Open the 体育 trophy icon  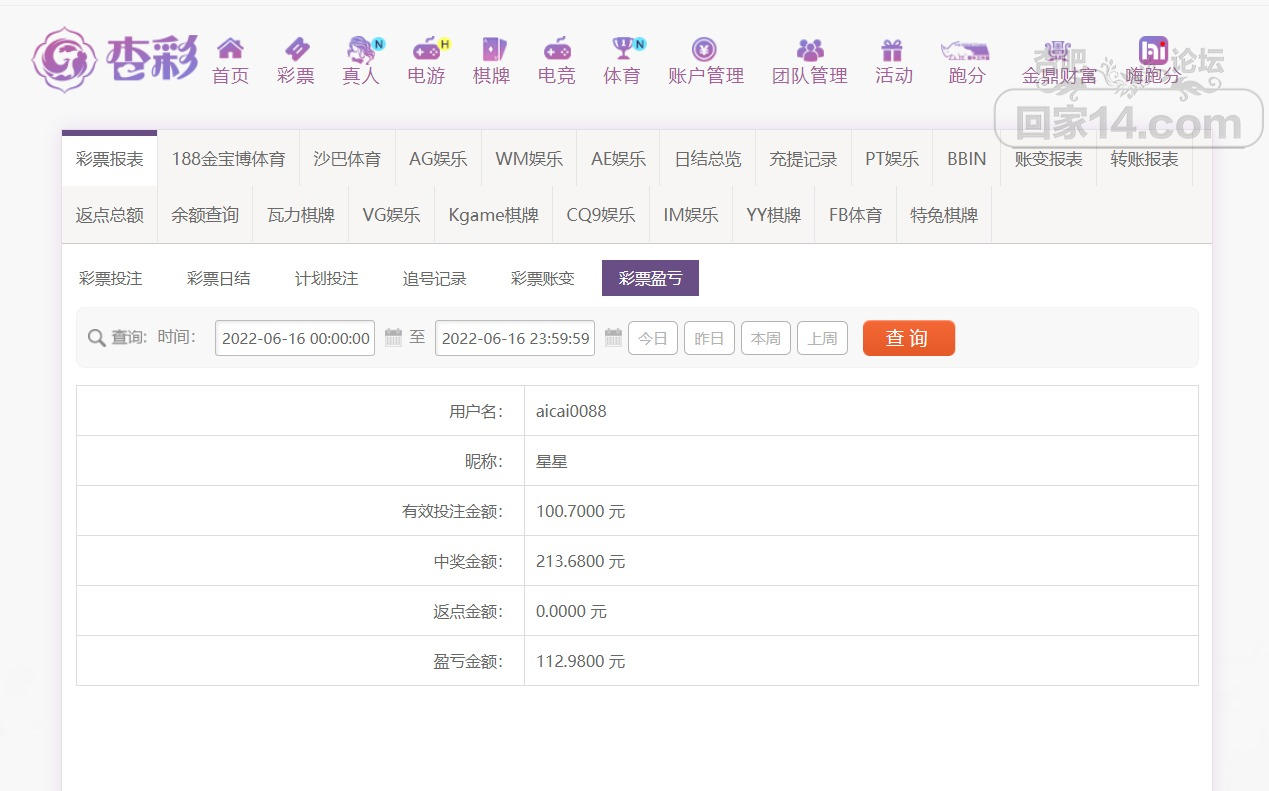(623, 49)
